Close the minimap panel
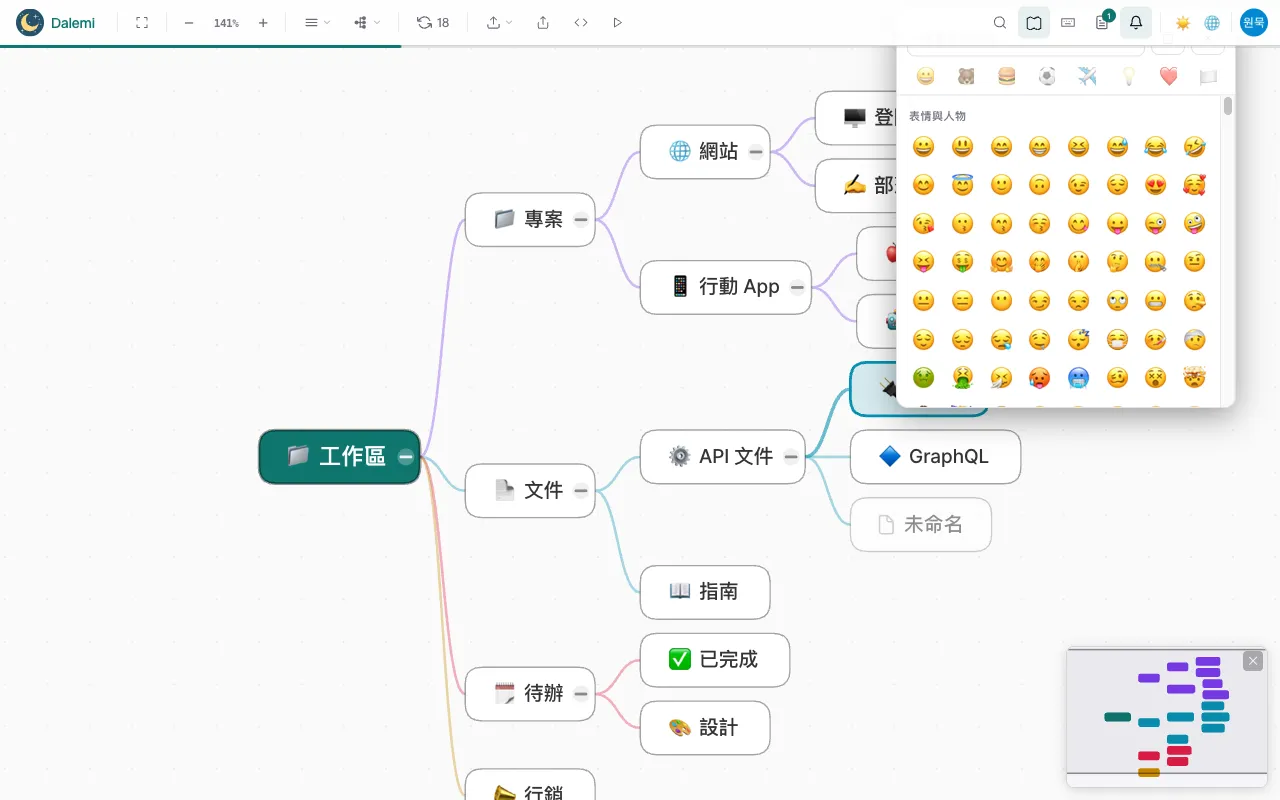This screenshot has height=800, width=1280. [x=1253, y=661]
